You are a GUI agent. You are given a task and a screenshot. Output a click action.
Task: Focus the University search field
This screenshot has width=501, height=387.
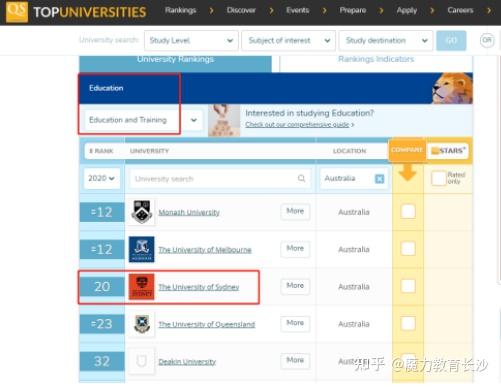220,179
